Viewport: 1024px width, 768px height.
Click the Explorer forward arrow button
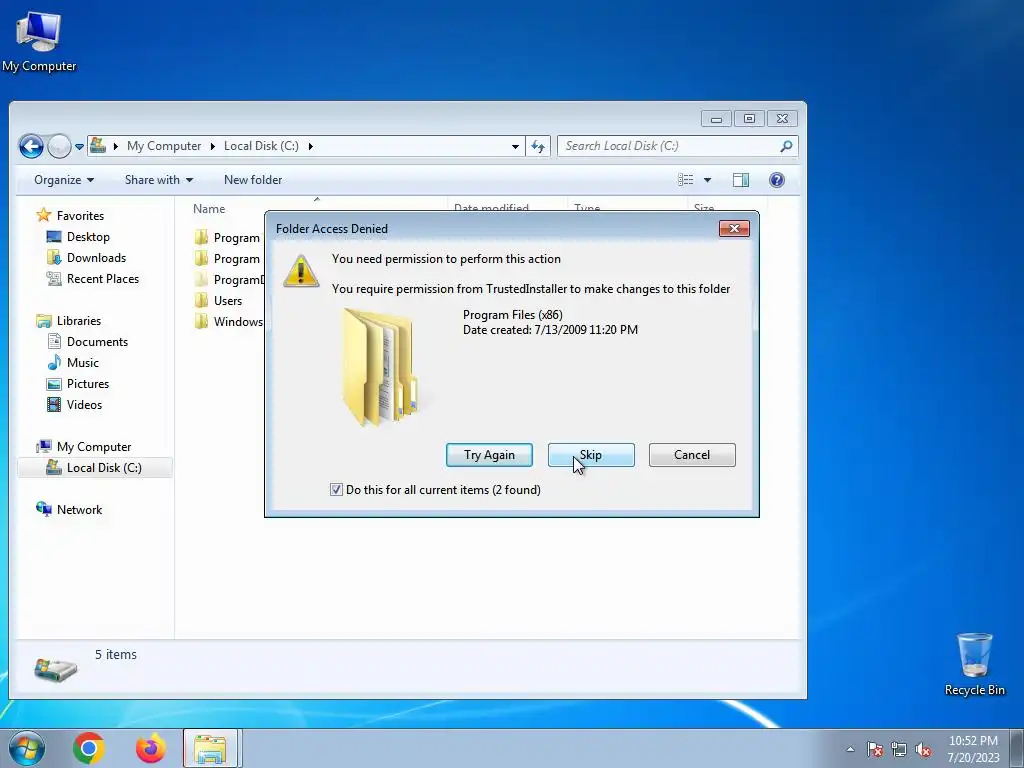[x=59, y=146]
